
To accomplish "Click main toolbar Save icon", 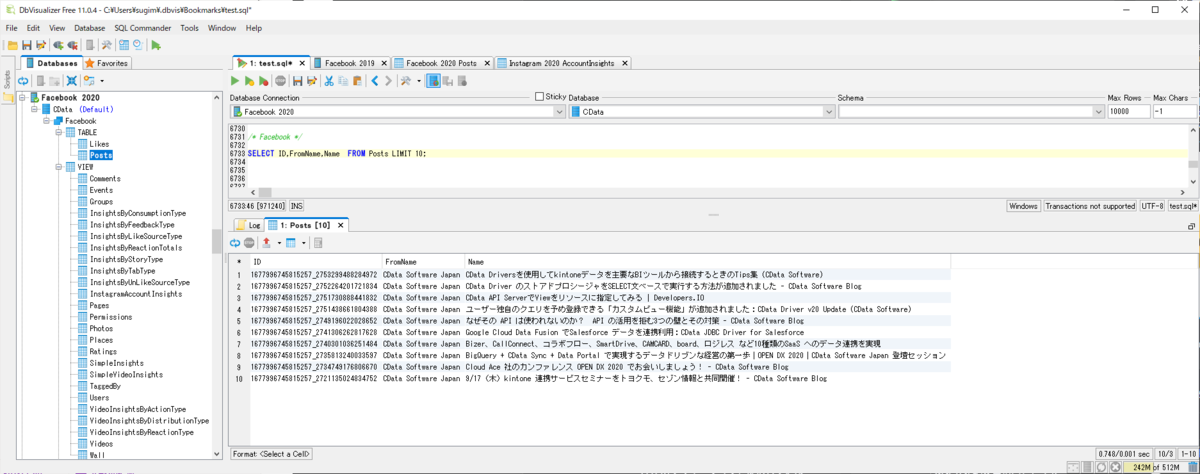I will click(26, 45).
